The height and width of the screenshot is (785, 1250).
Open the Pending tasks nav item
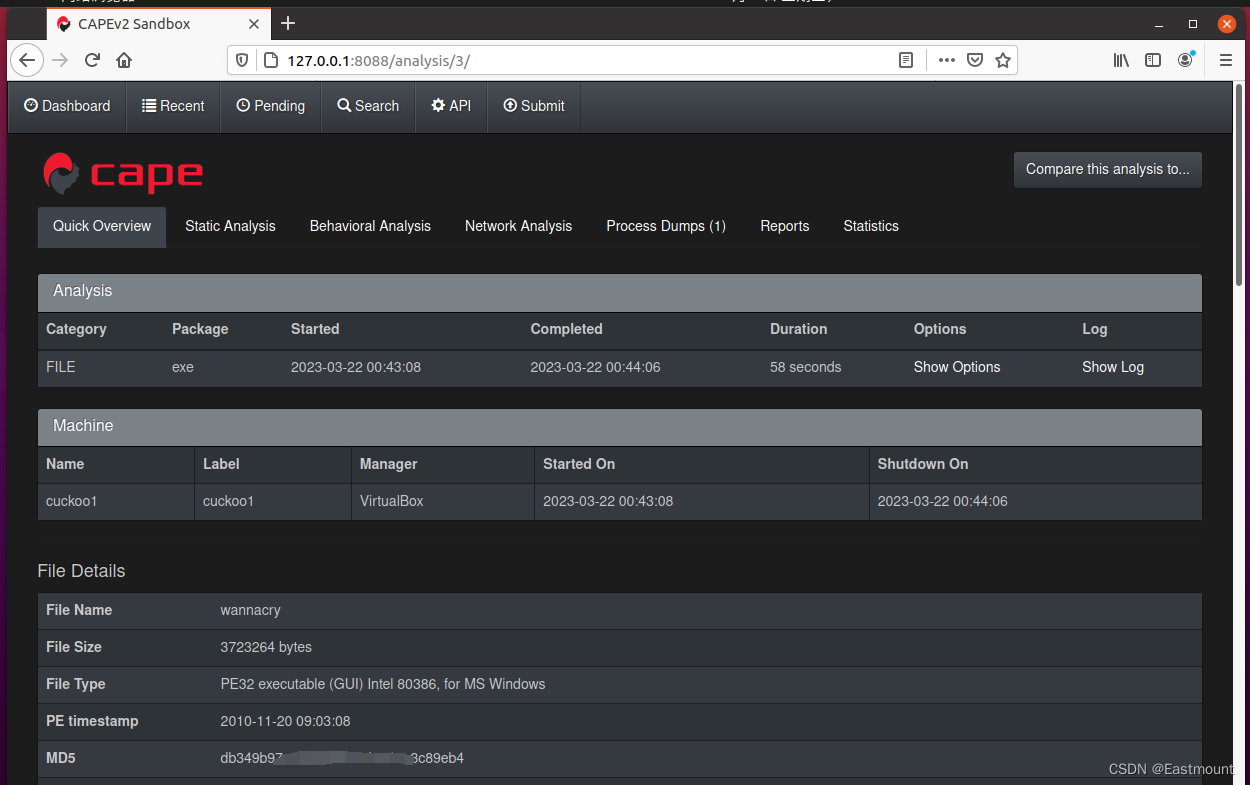[271, 106]
